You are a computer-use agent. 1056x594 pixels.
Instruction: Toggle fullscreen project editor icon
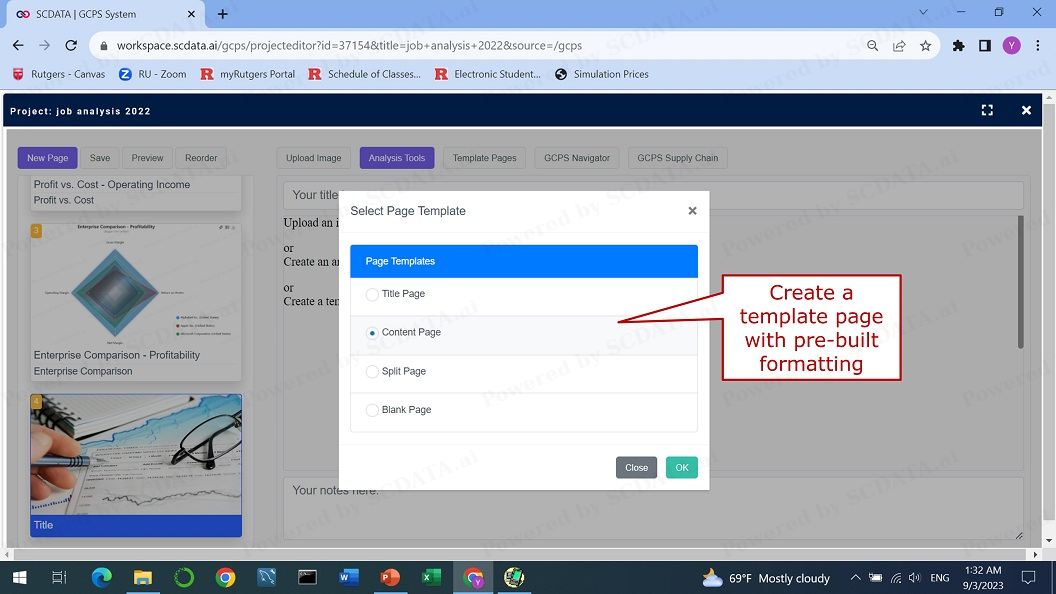[x=987, y=111]
